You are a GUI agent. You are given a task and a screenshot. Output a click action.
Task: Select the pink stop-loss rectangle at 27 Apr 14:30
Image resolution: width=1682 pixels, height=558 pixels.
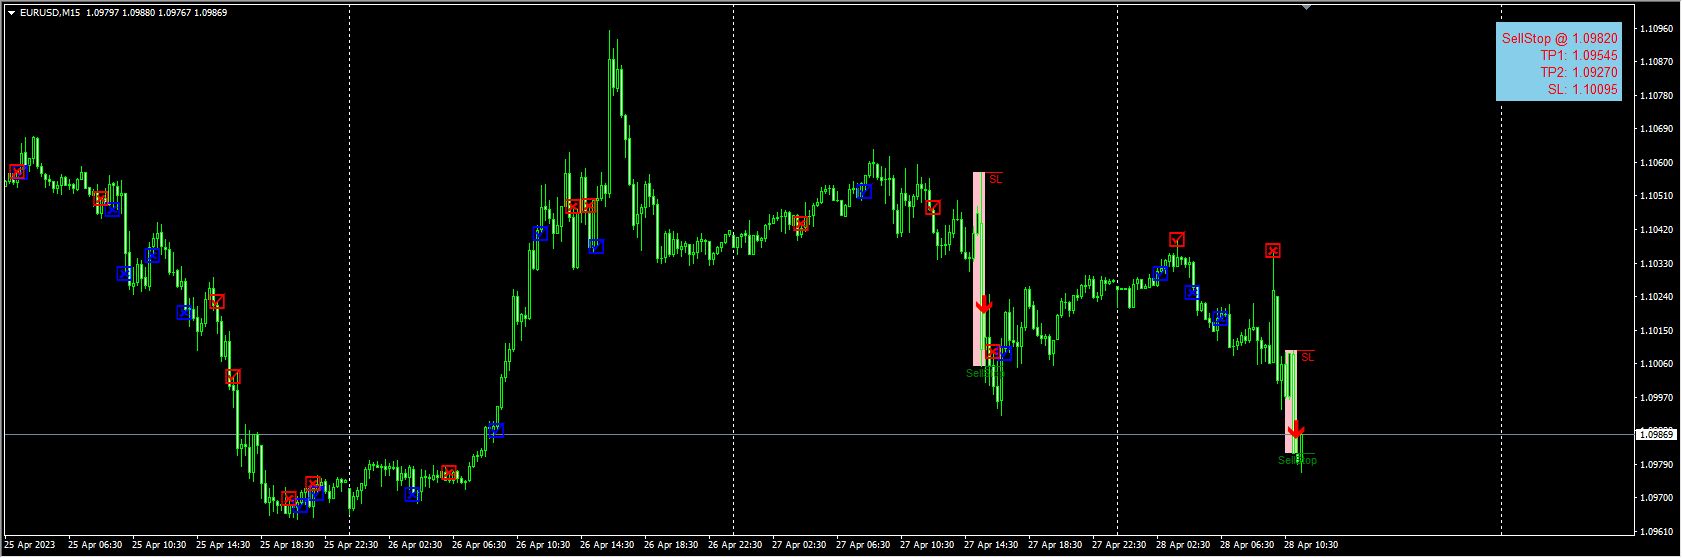click(x=979, y=269)
